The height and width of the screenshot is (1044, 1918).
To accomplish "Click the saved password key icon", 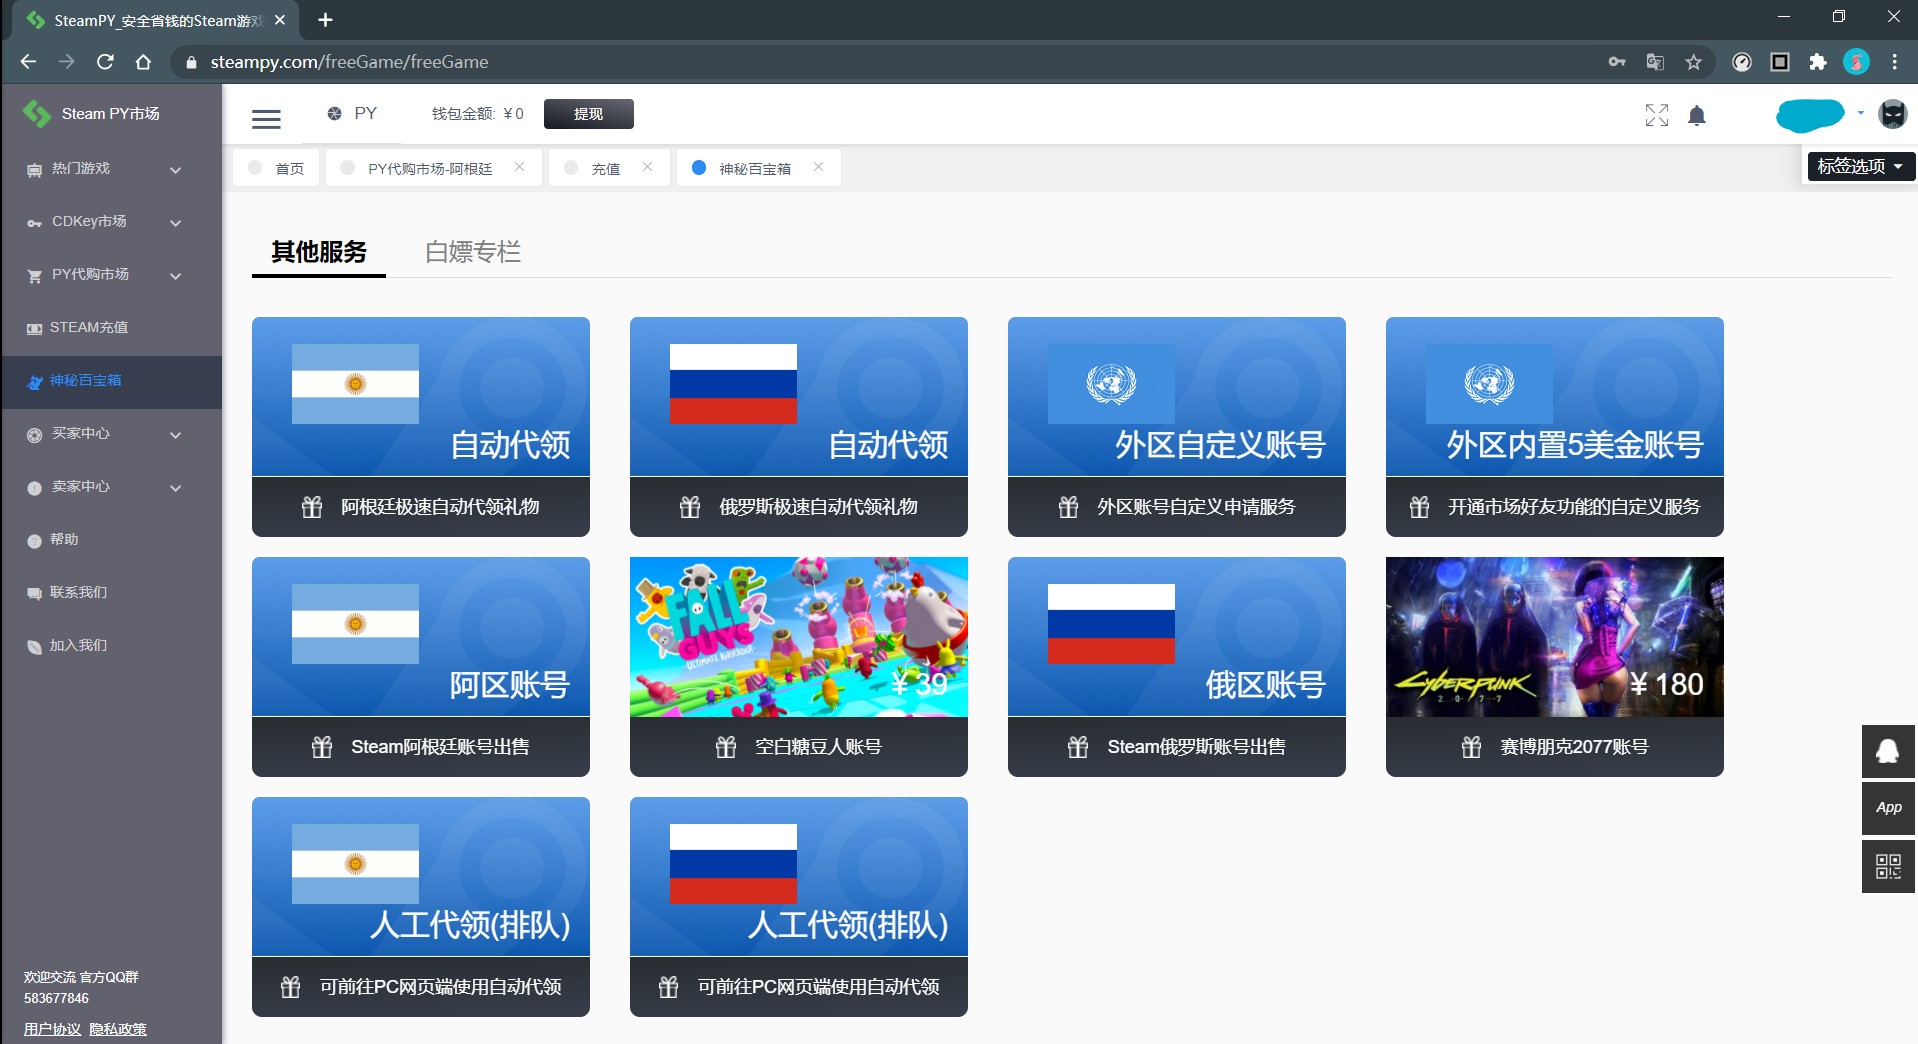I will 1617,62.
